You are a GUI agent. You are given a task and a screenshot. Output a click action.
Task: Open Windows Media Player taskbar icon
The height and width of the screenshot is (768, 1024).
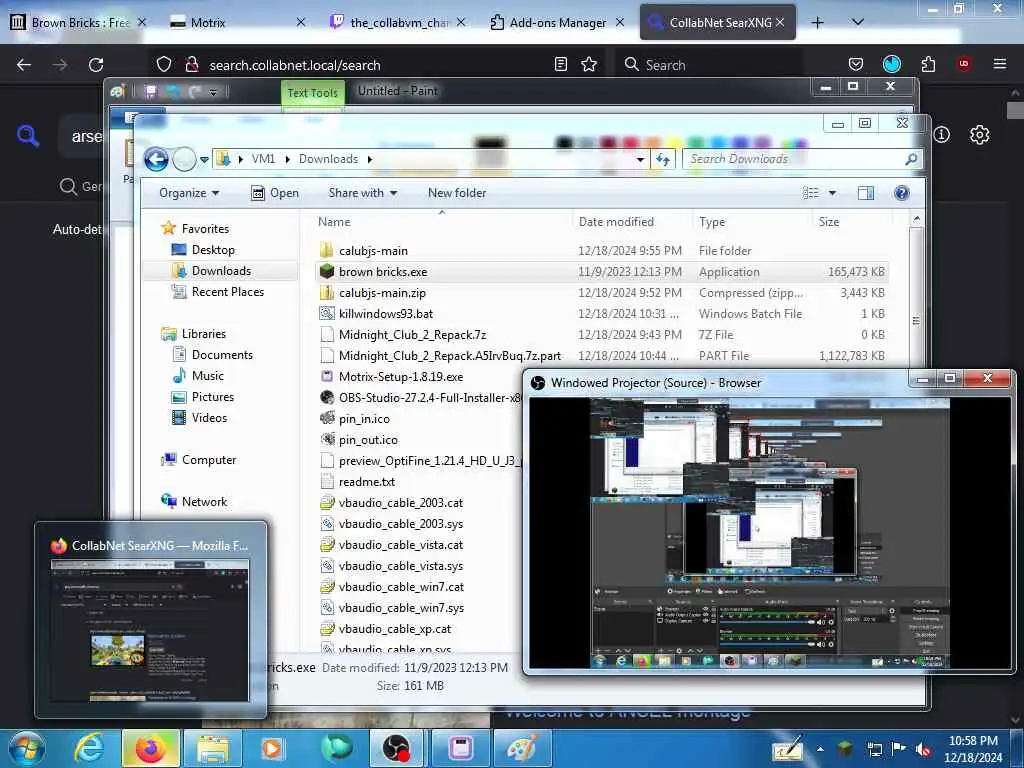(271, 748)
